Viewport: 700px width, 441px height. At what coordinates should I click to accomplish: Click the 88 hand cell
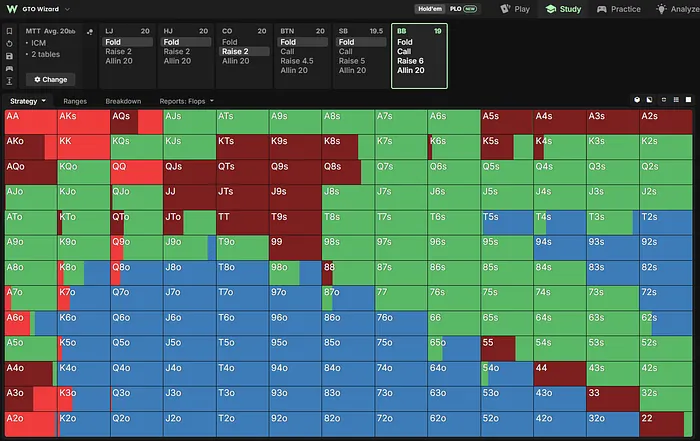[x=348, y=273]
